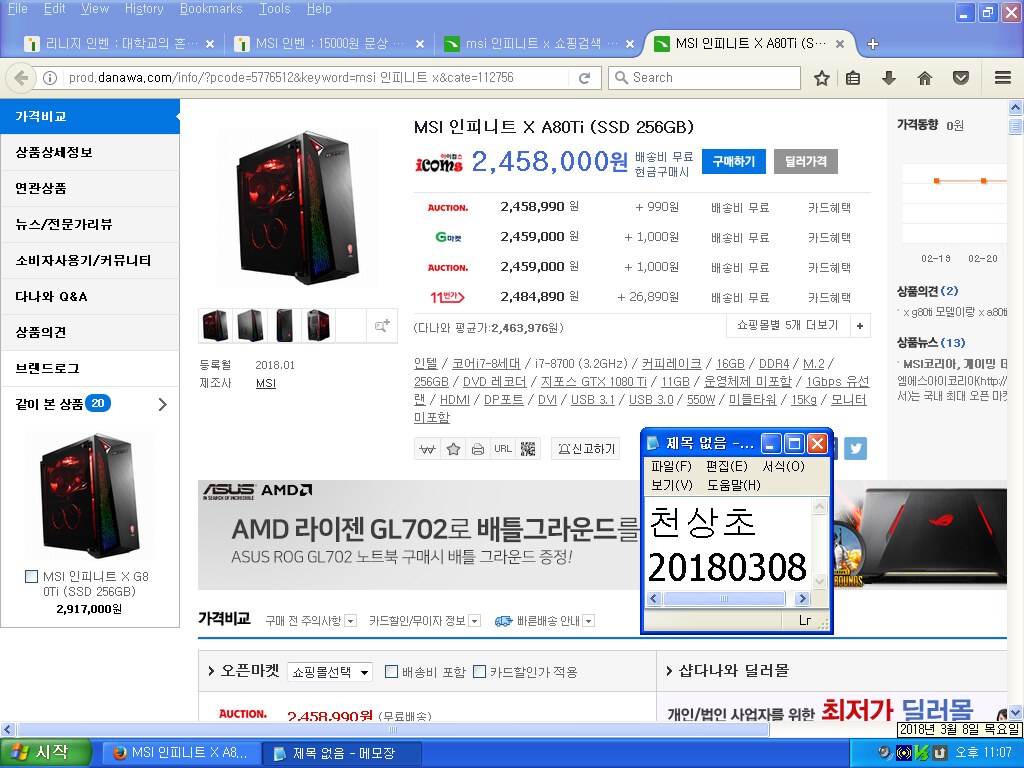
Task: Add product to favorites star icon
Action: tap(453, 449)
